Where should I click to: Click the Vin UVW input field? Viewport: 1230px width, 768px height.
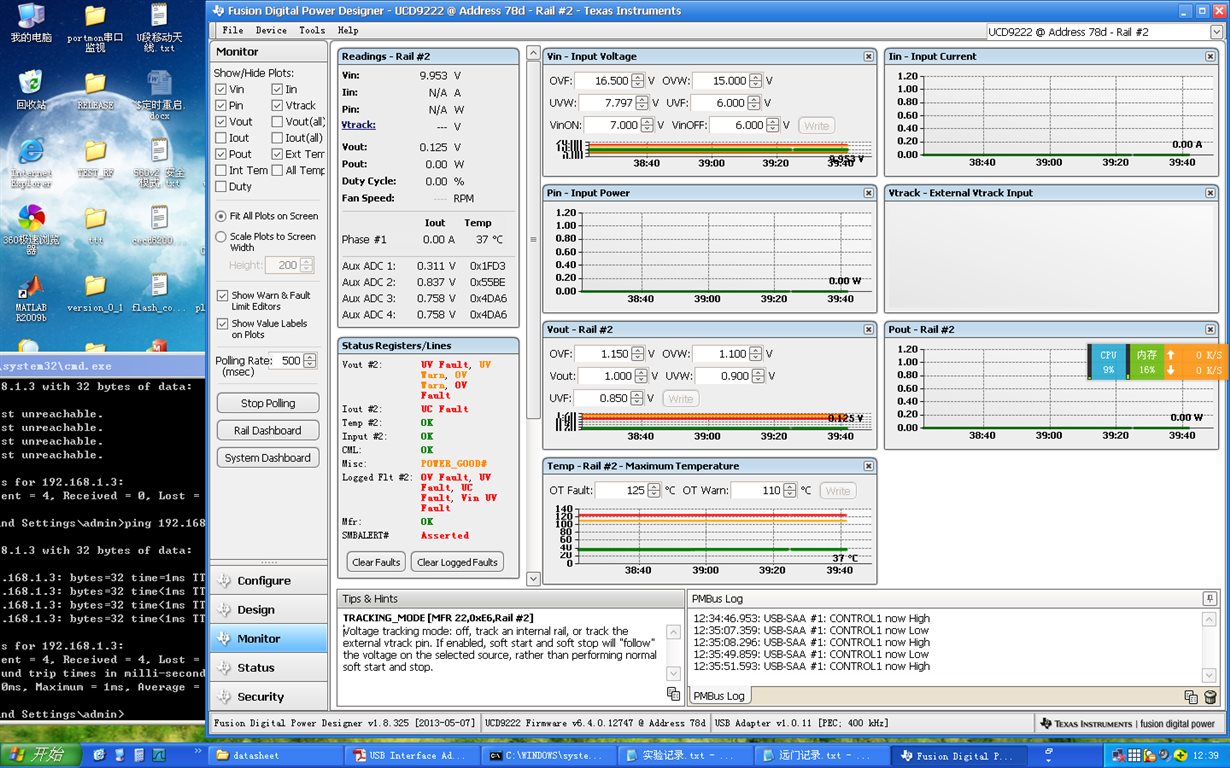click(606, 103)
